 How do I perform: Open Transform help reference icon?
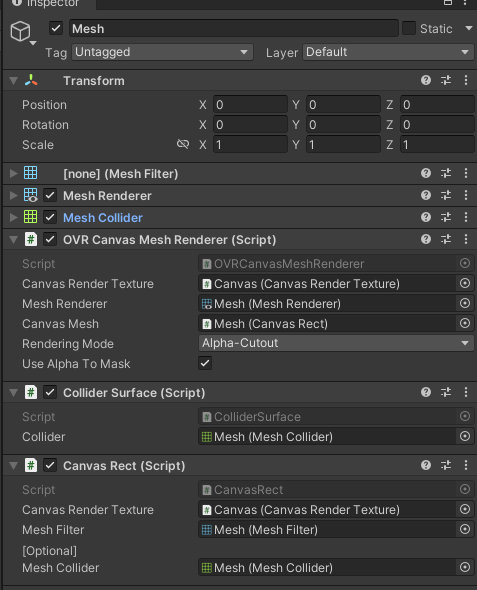(426, 80)
